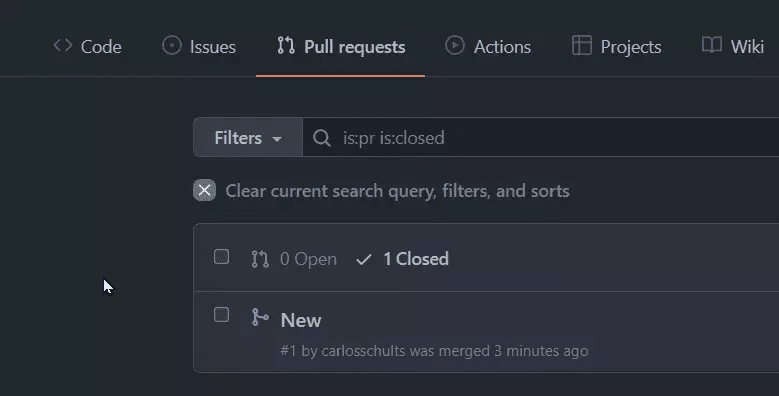This screenshot has width=779, height=396.
Task: Open the Actions tab
Action: pyautogui.click(x=488, y=46)
